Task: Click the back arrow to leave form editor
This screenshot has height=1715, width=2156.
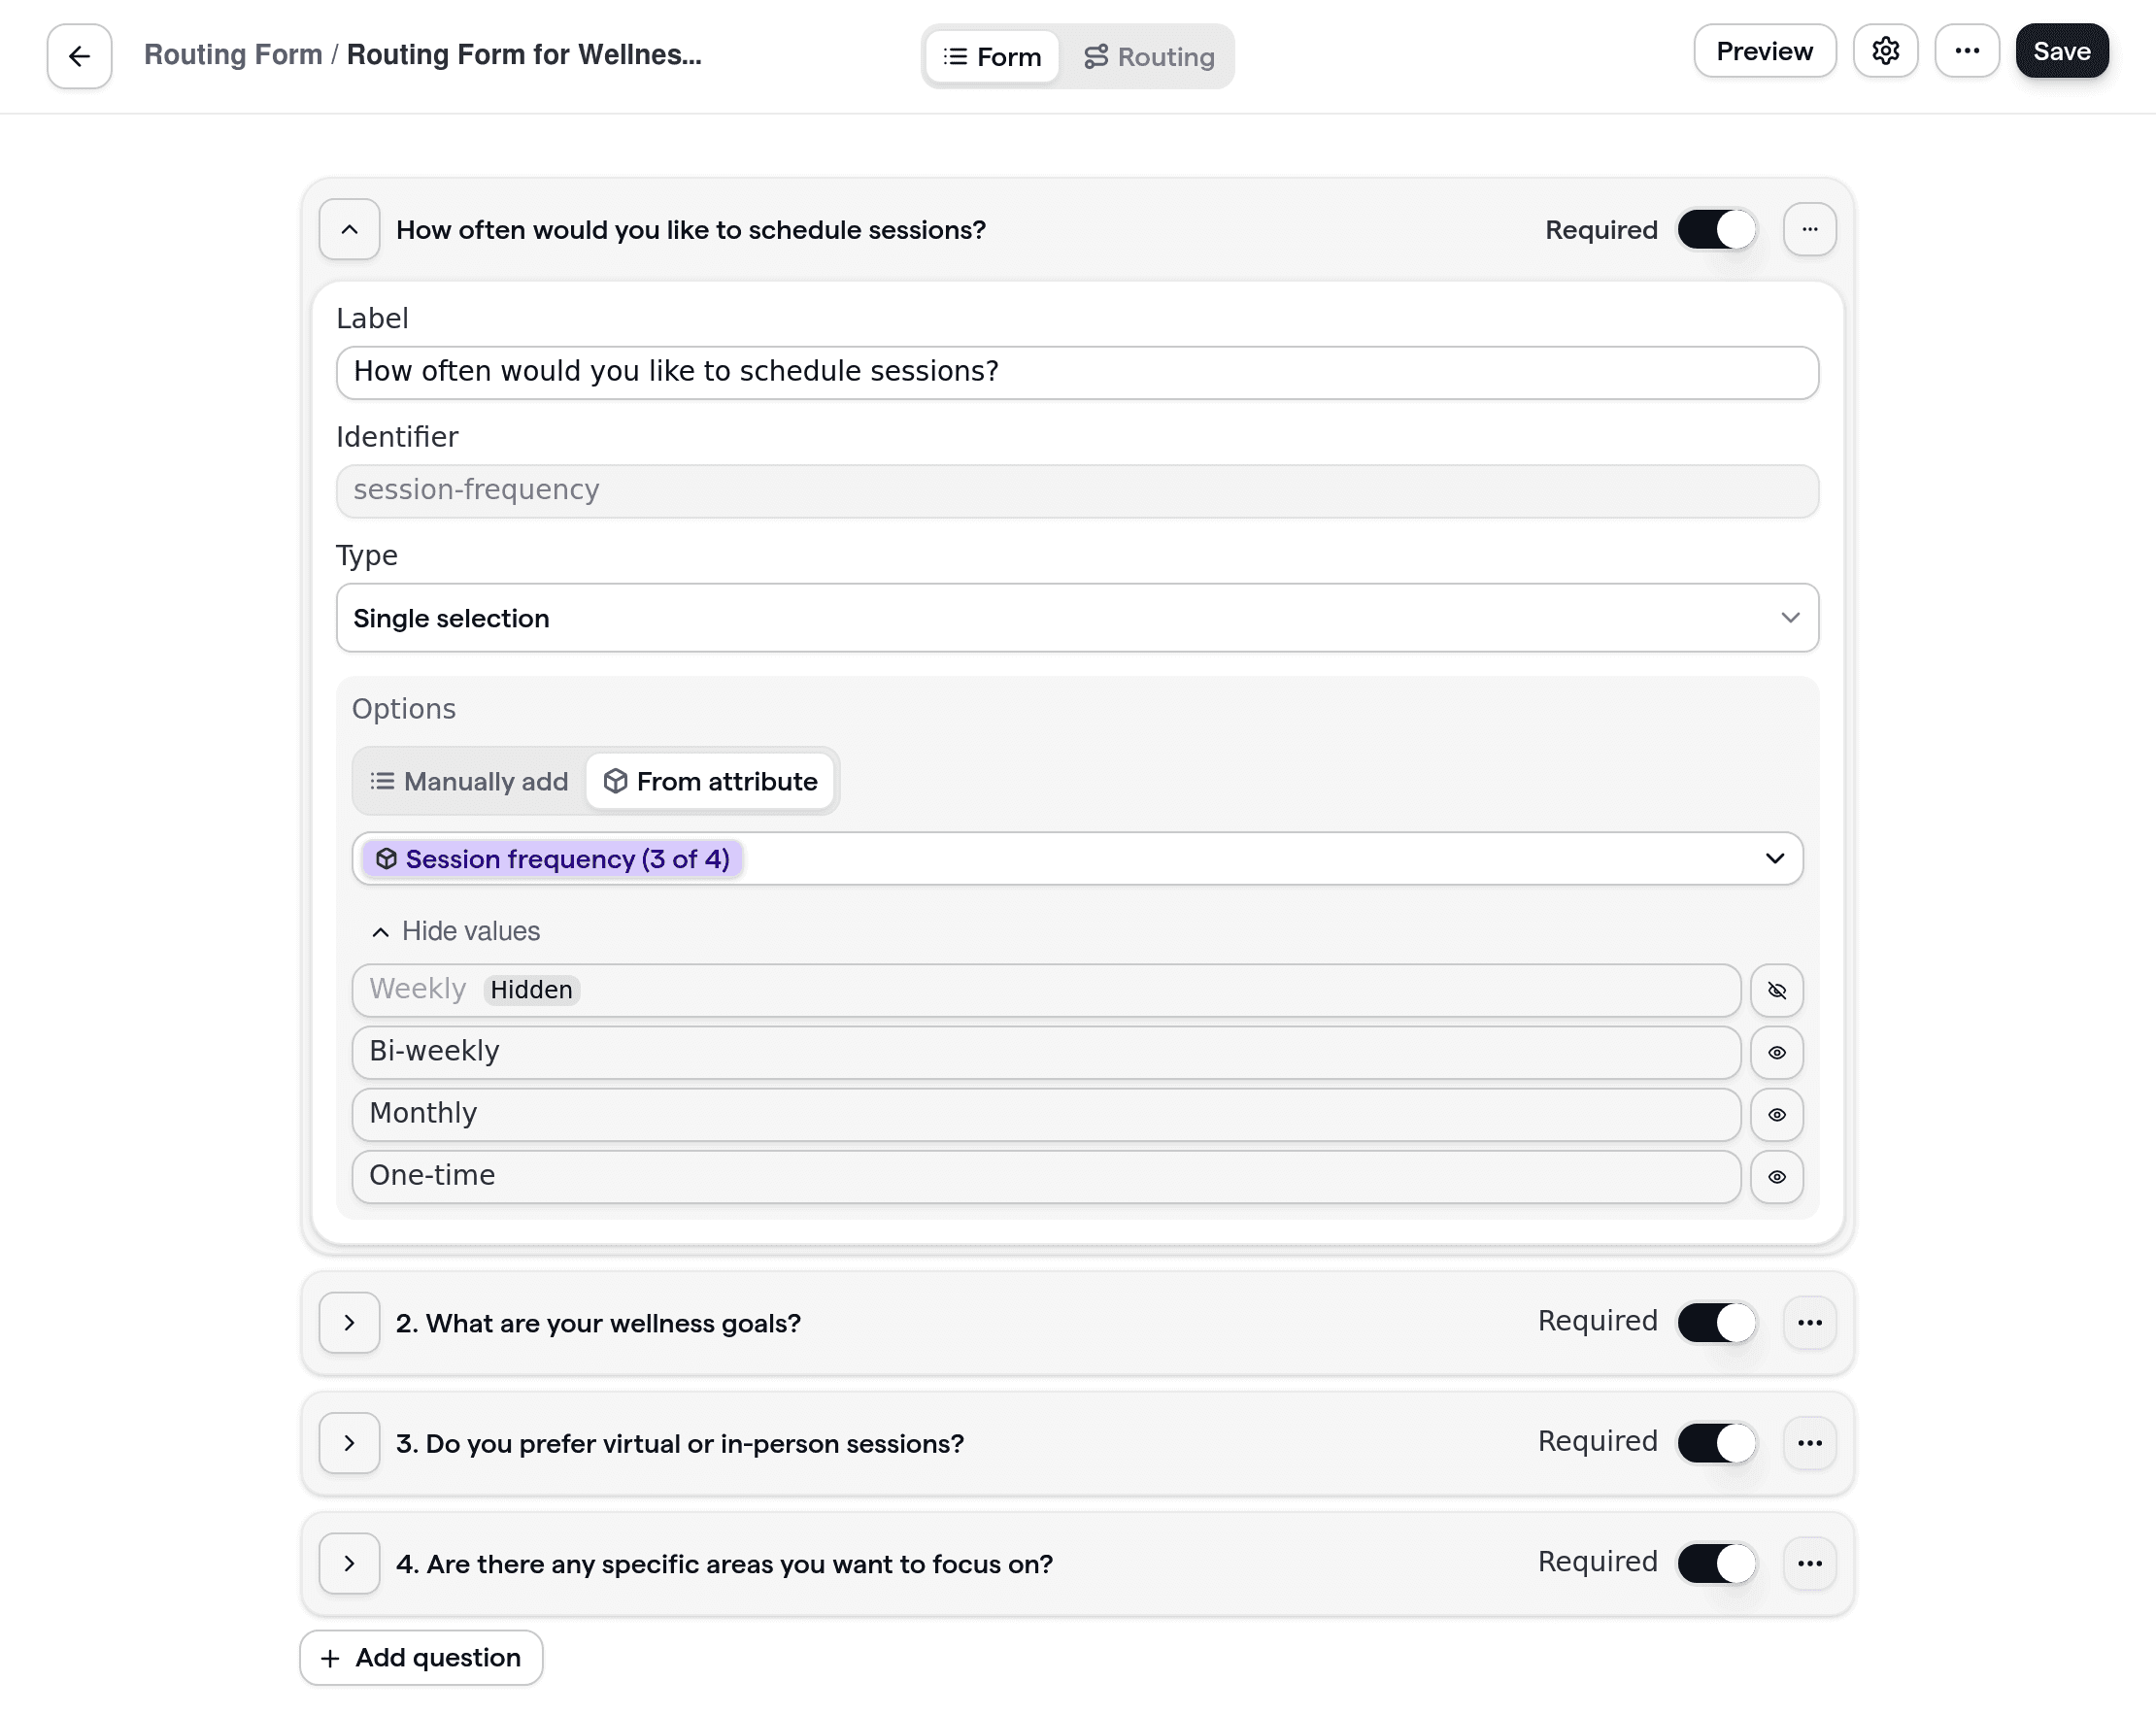Action: [x=78, y=55]
